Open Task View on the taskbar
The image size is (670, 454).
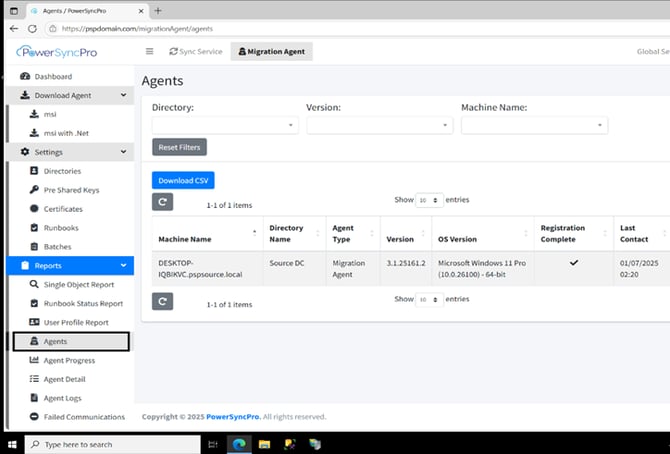pyautogui.click(x=213, y=444)
